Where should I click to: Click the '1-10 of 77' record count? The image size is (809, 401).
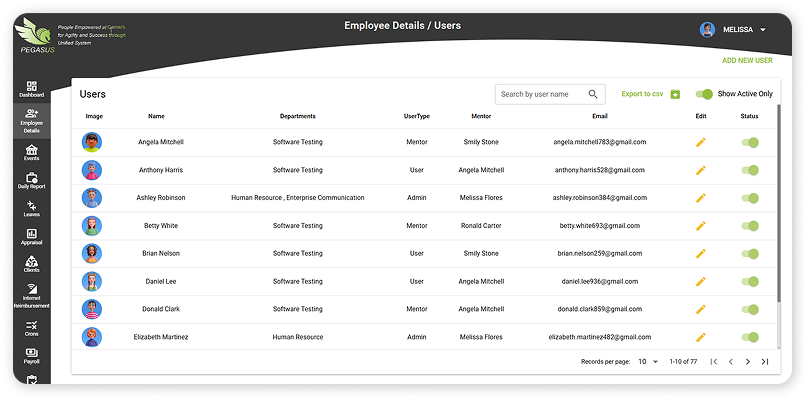pyautogui.click(x=683, y=362)
